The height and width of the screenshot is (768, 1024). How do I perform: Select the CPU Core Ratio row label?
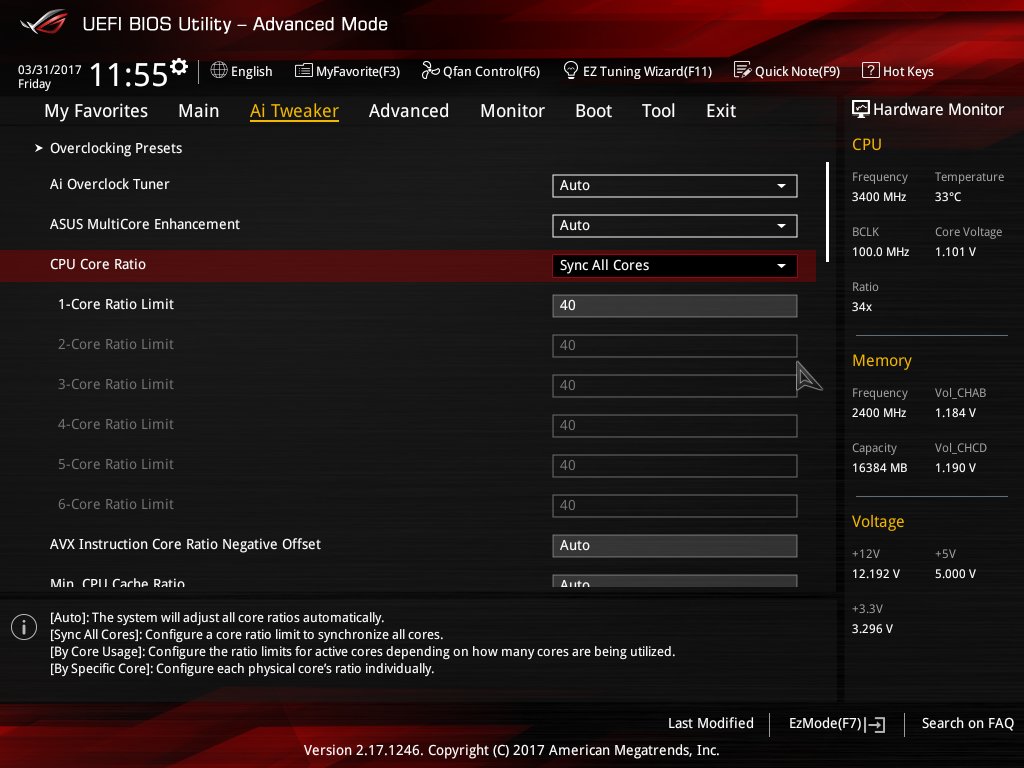(x=98, y=264)
